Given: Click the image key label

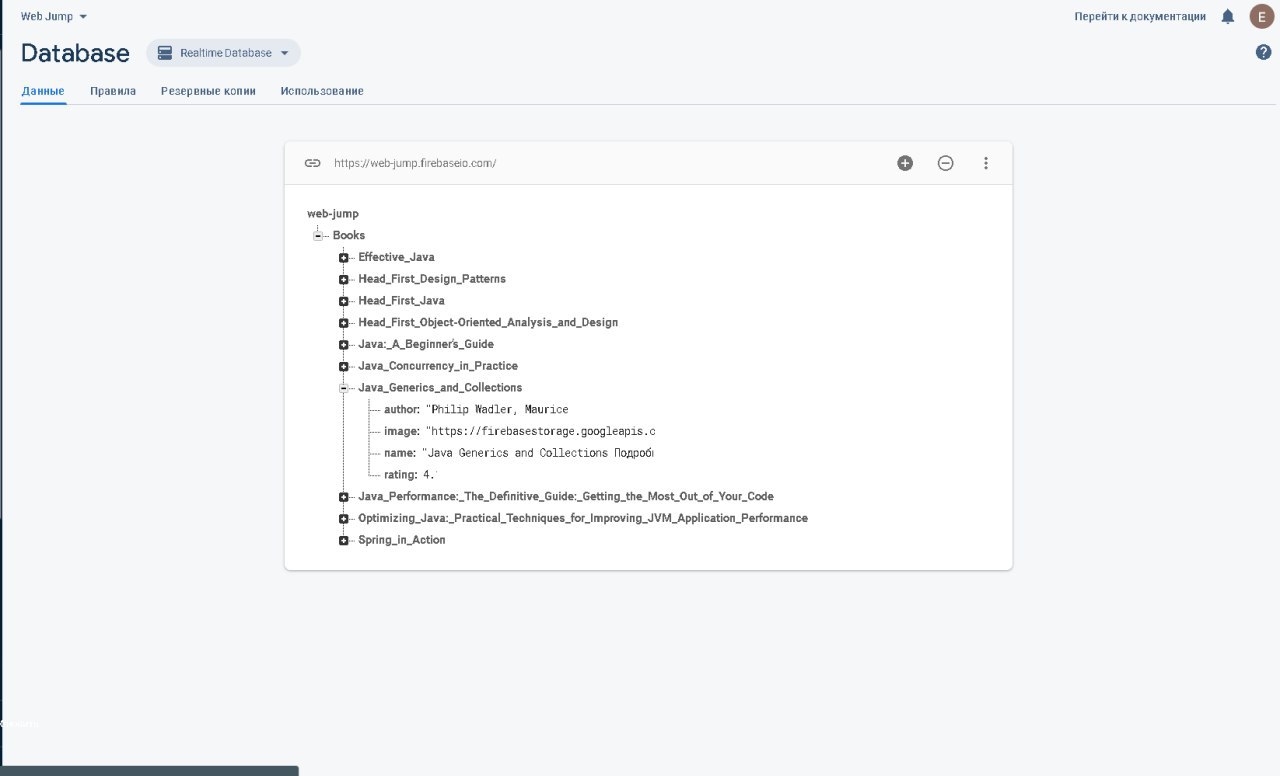Looking at the screenshot, I should tap(402, 432).
